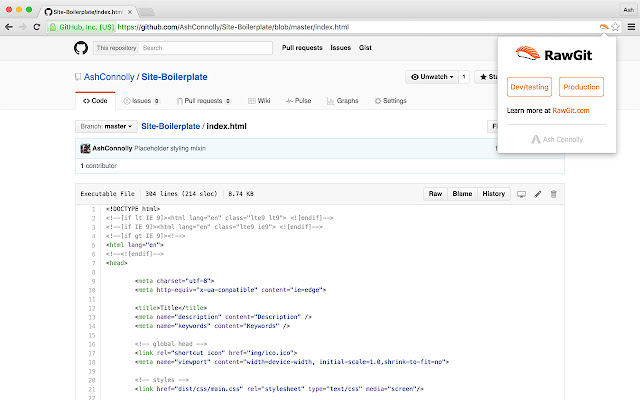The width and height of the screenshot is (640, 400).
Task: Go back with the browser back arrow
Action: (9, 27)
